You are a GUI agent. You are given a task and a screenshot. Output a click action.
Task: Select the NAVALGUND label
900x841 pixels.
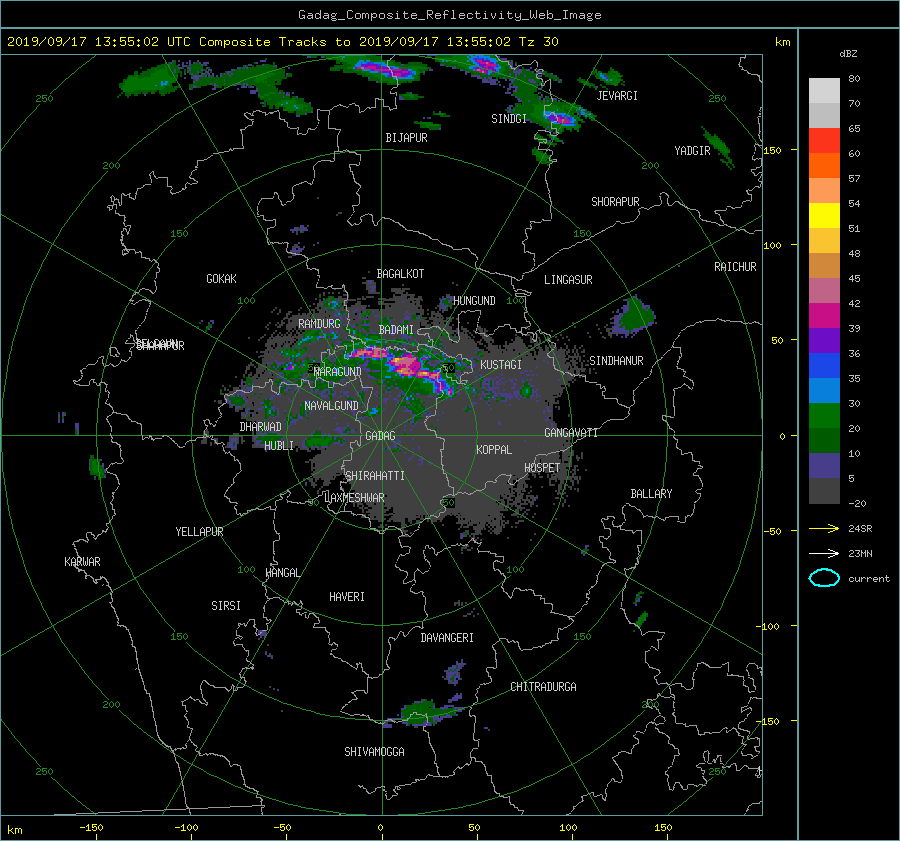[331, 405]
